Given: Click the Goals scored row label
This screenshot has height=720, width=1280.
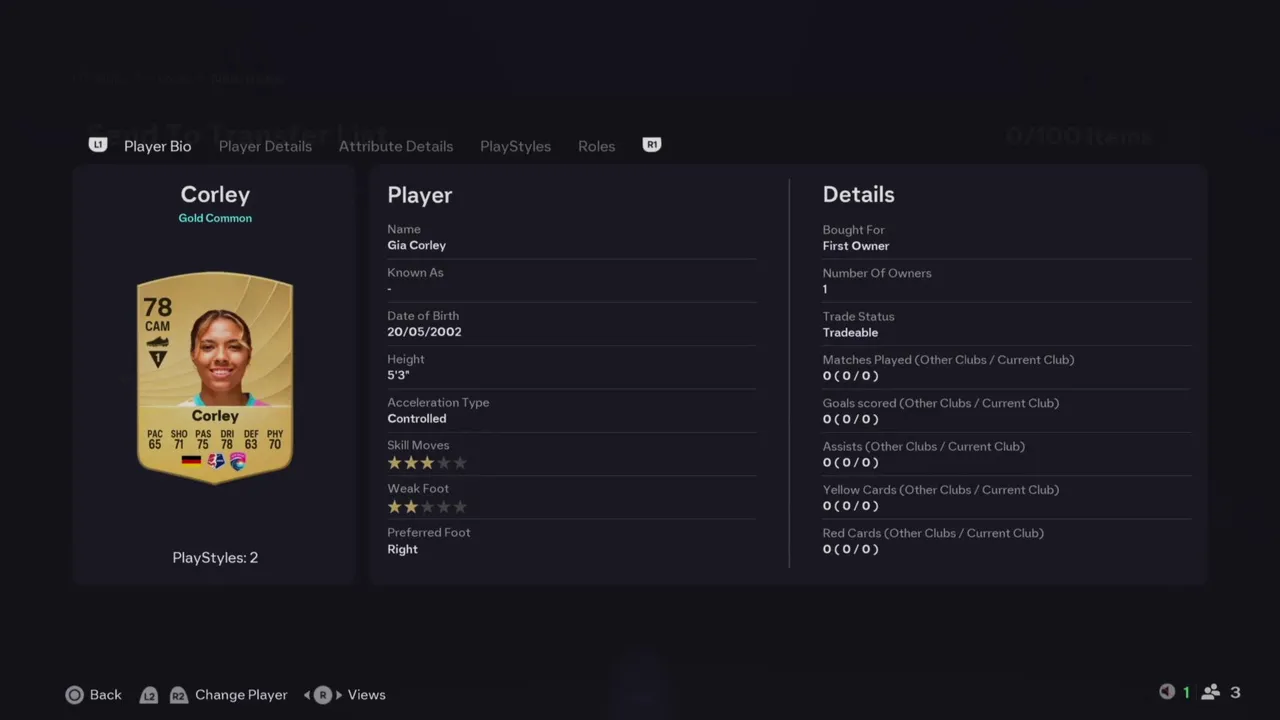Looking at the screenshot, I should coord(941,403).
